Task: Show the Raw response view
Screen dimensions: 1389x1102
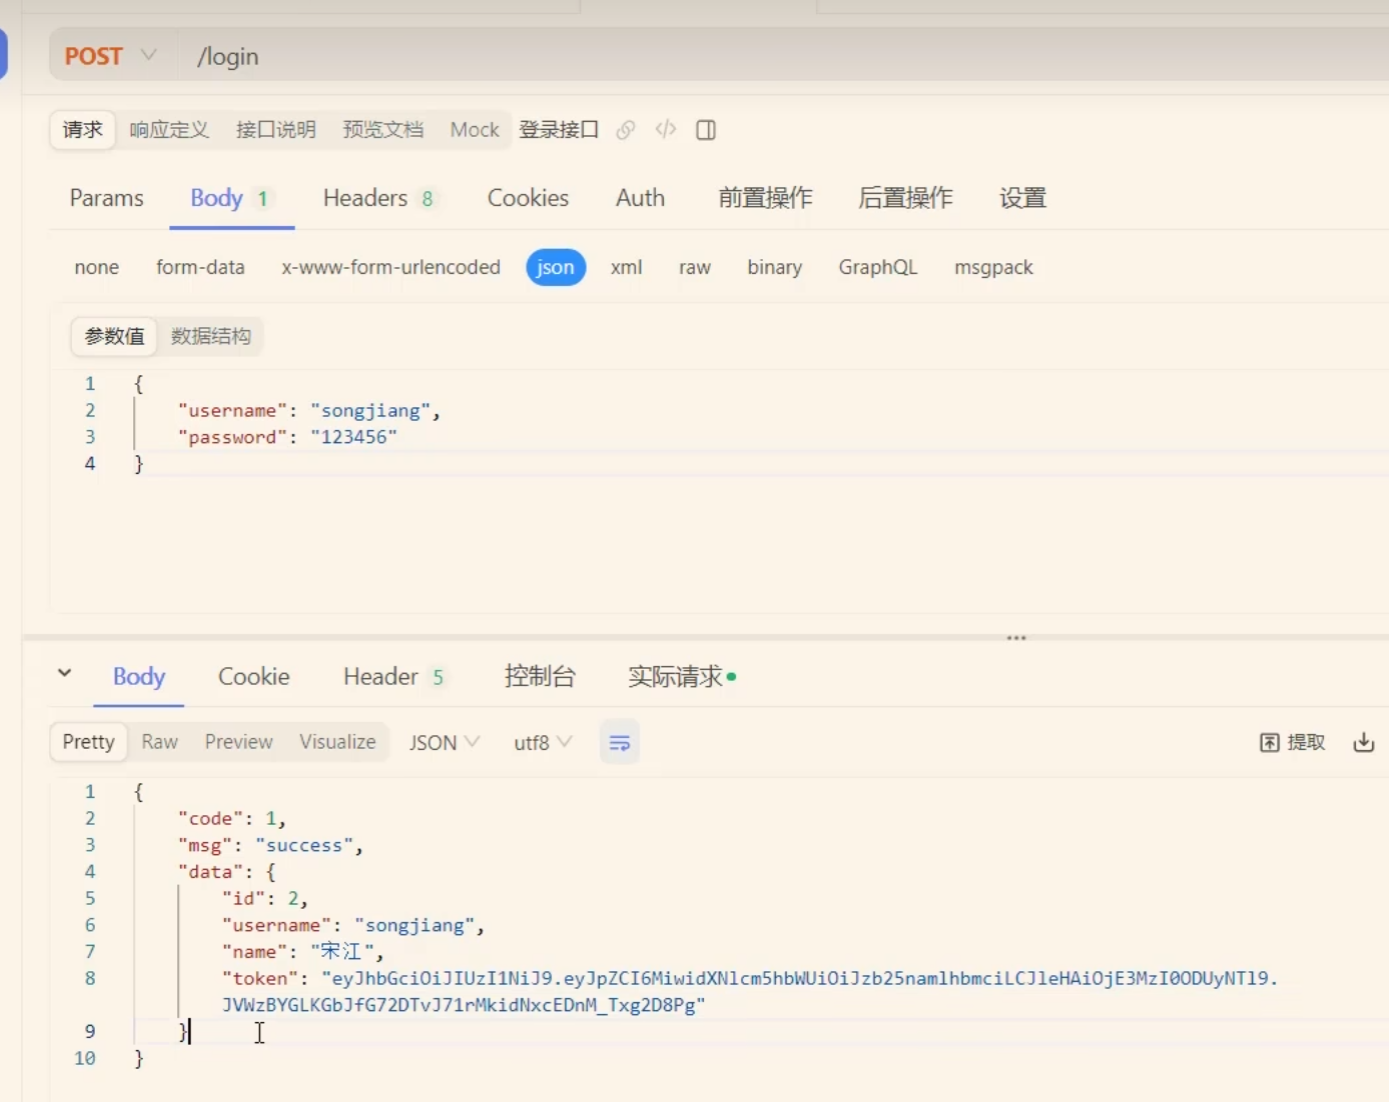Action: click(159, 742)
